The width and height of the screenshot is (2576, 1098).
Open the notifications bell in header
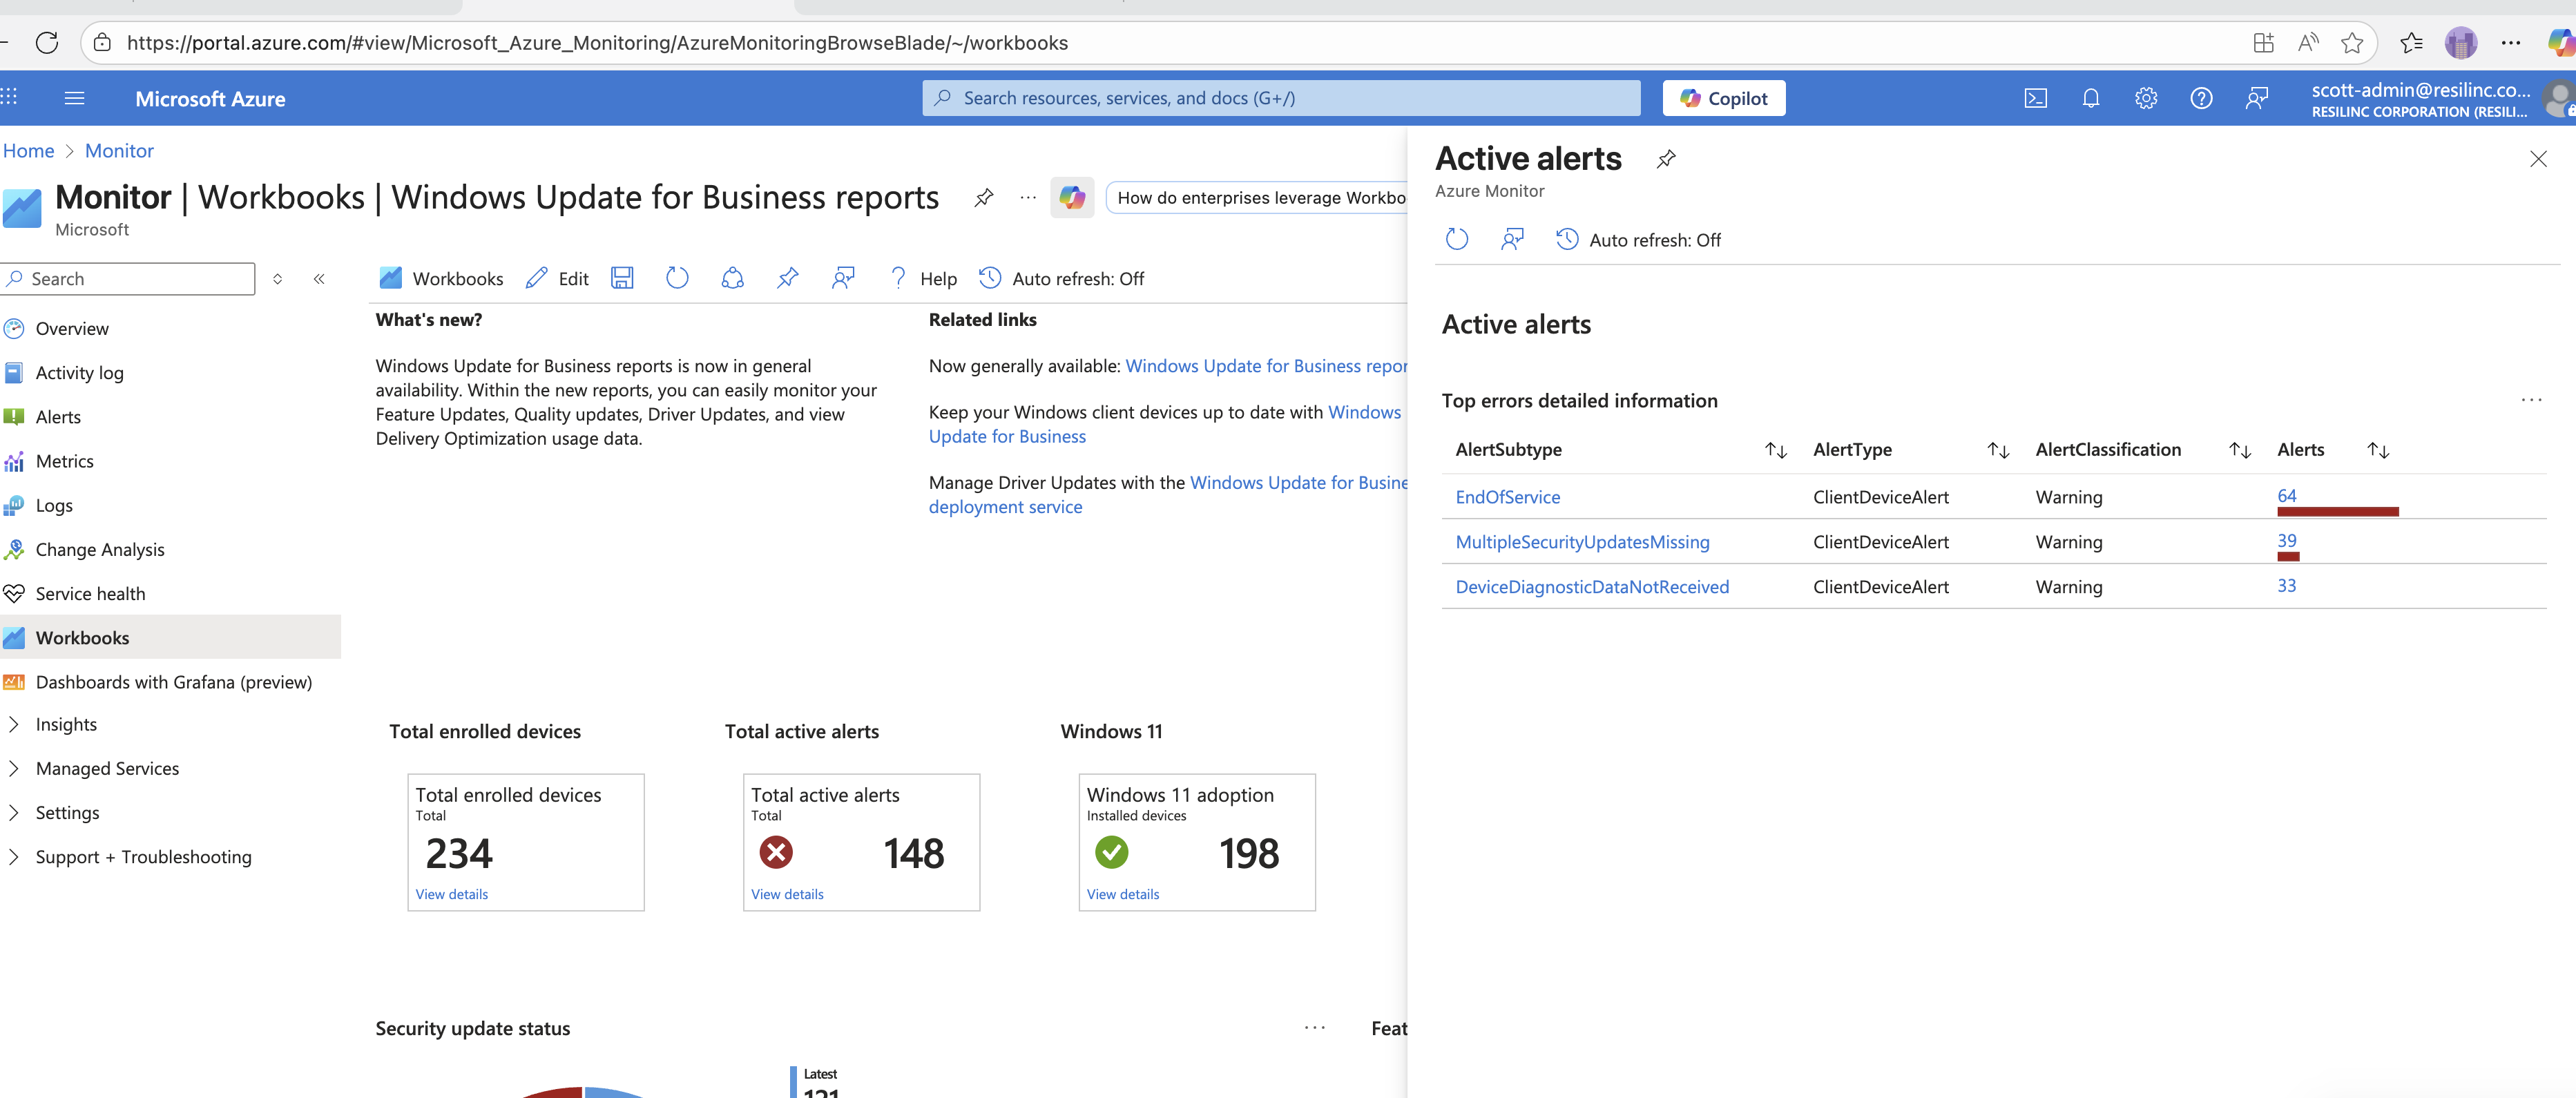2090,98
